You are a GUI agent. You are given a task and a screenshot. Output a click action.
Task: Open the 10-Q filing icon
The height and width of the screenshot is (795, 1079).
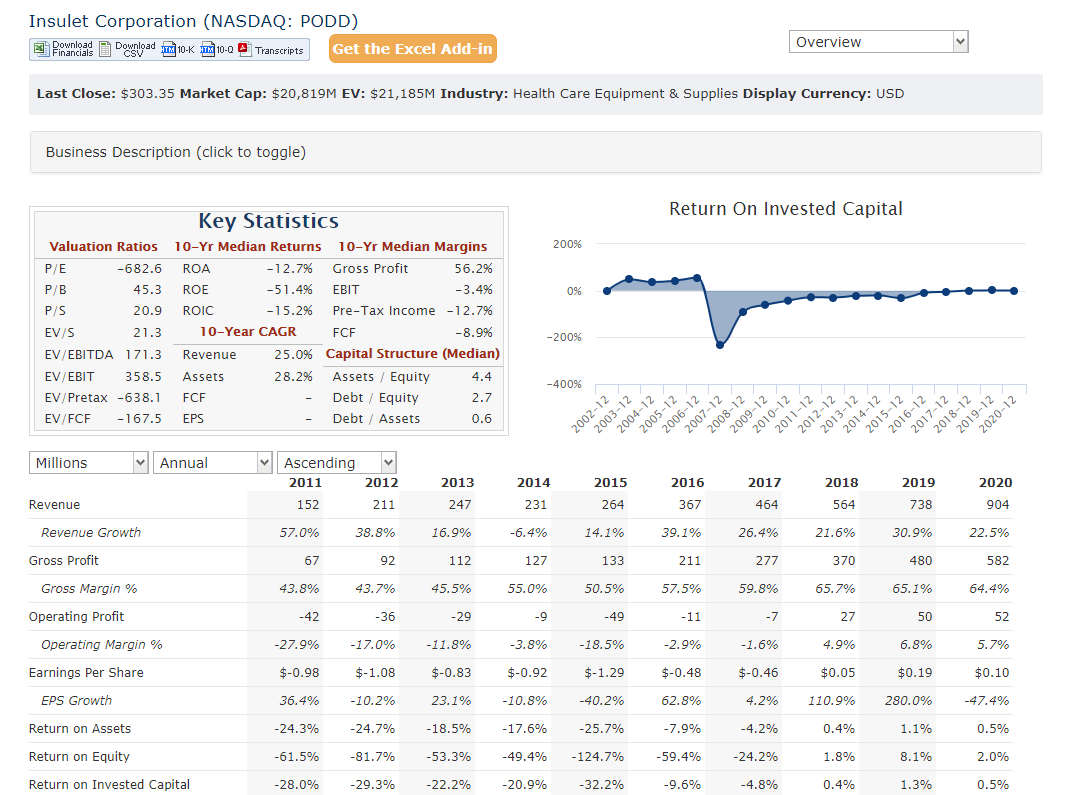click(x=208, y=49)
